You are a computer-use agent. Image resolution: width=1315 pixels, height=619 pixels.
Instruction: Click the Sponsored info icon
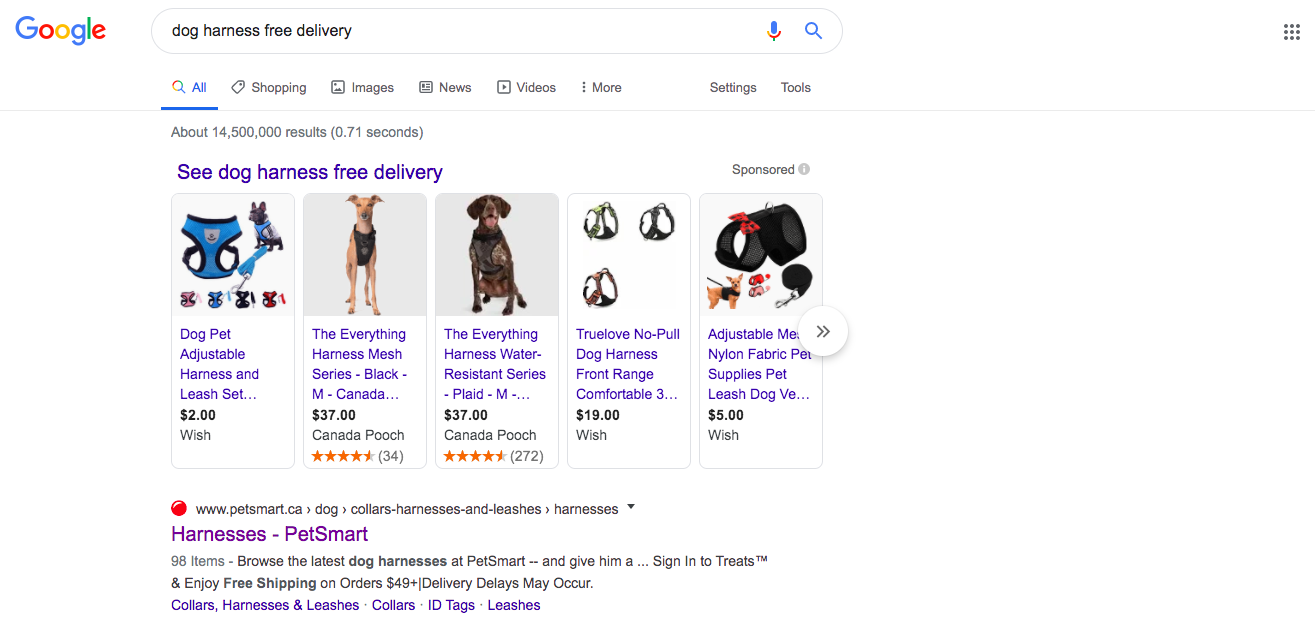tap(804, 170)
